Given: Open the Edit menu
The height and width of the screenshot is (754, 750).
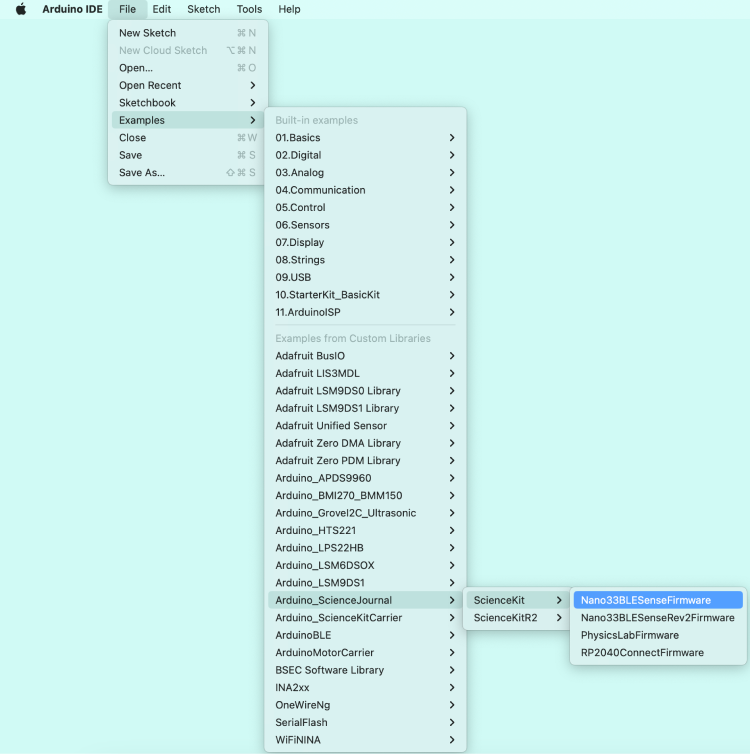Looking at the screenshot, I should click(x=161, y=9).
